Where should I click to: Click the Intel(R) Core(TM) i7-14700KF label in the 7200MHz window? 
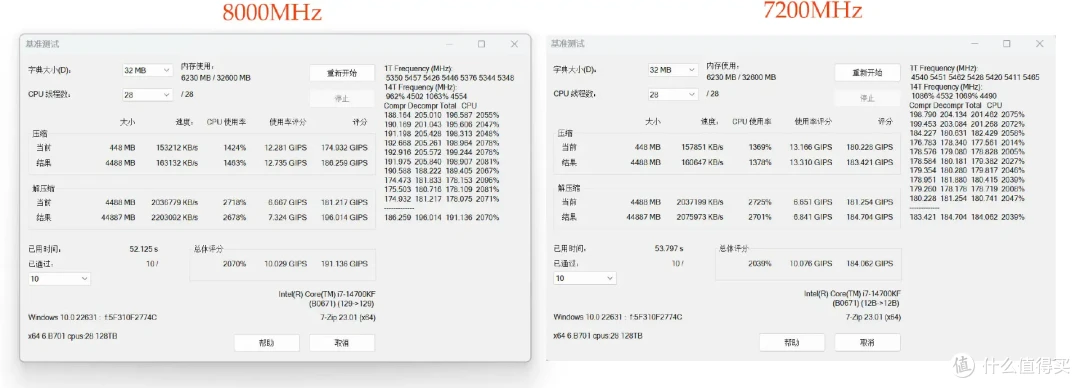pyautogui.click(x=853, y=294)
